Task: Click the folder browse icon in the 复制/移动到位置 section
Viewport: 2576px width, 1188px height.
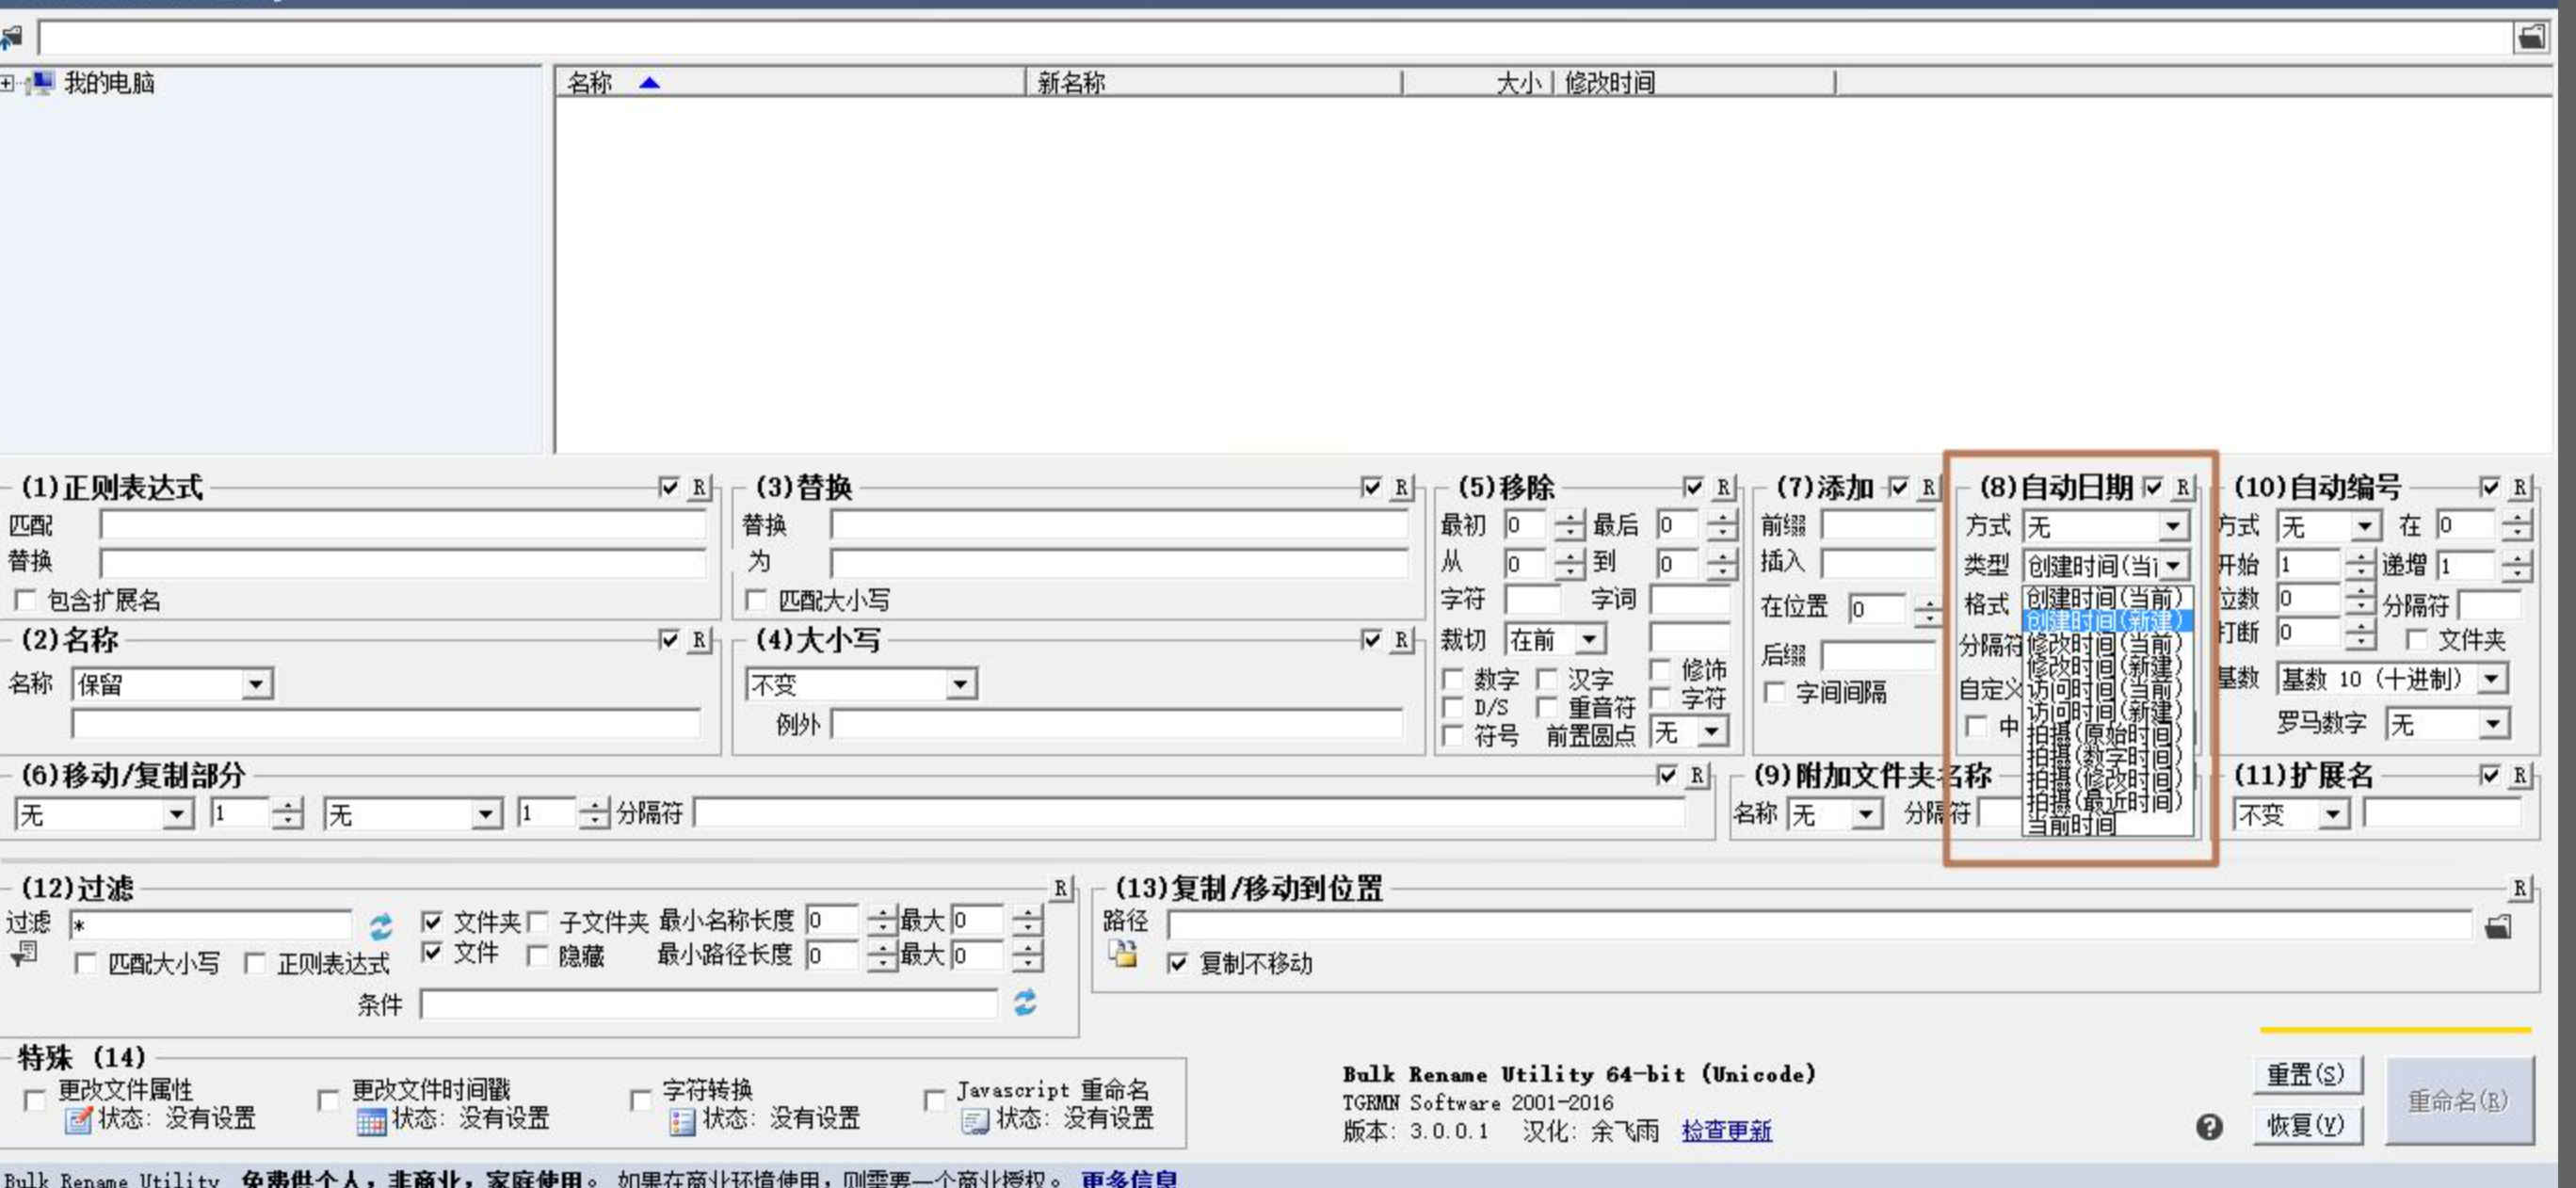Action: [x=2497, y=927]
